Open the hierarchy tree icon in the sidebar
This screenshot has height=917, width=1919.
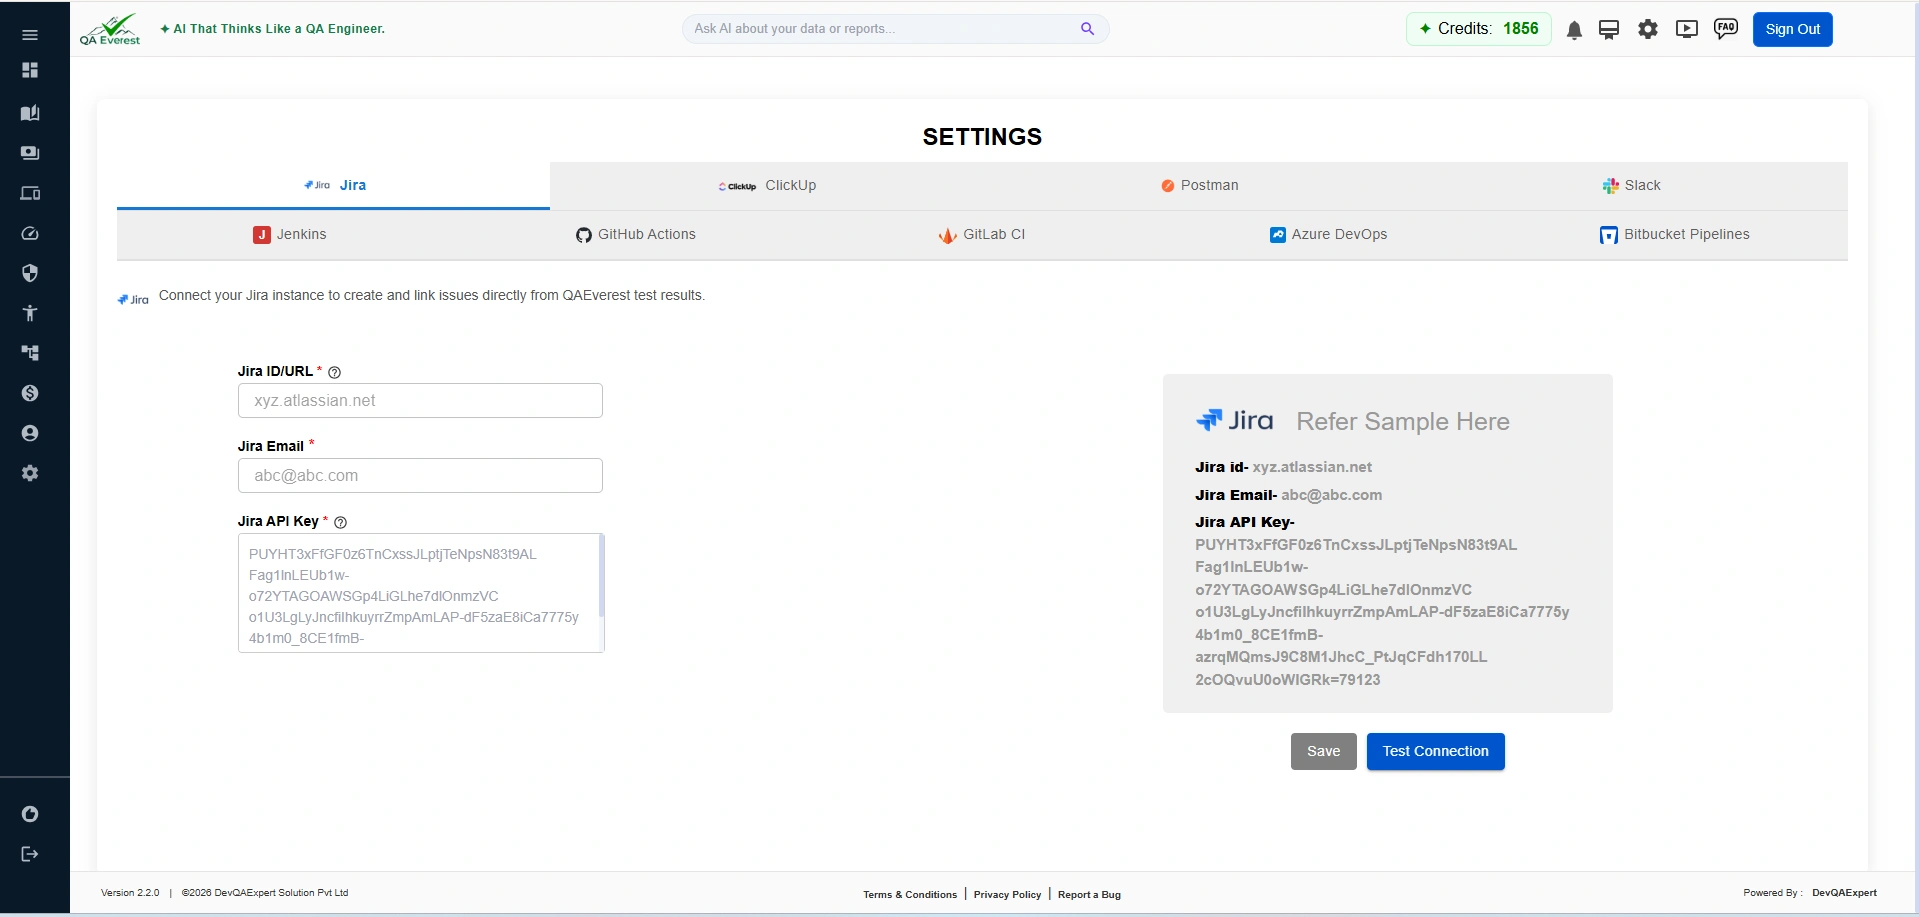(30, 353)
